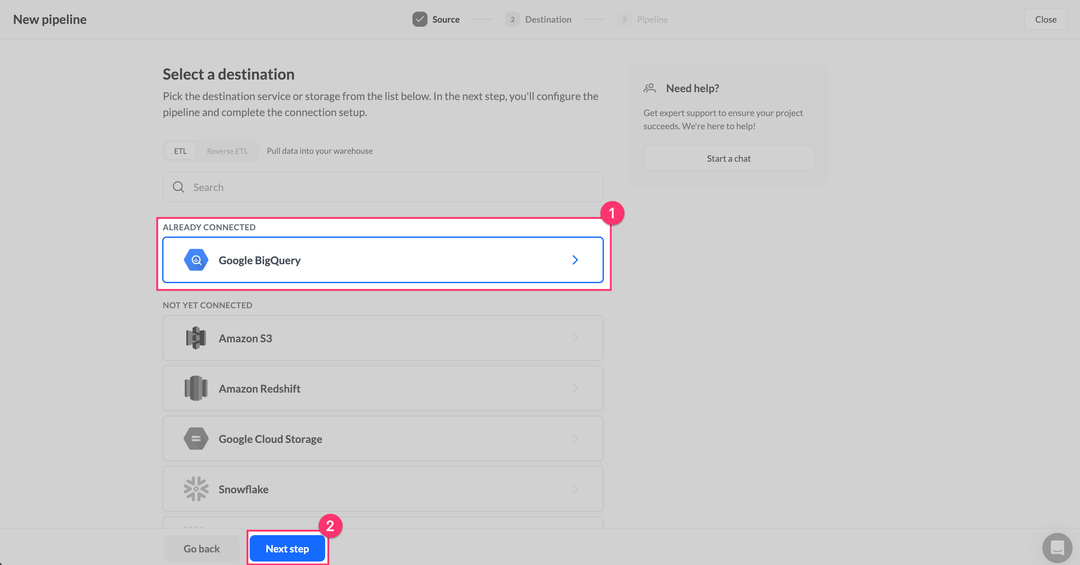
Task: Open Amazon S3 row chevron
Action: (575, 338)
